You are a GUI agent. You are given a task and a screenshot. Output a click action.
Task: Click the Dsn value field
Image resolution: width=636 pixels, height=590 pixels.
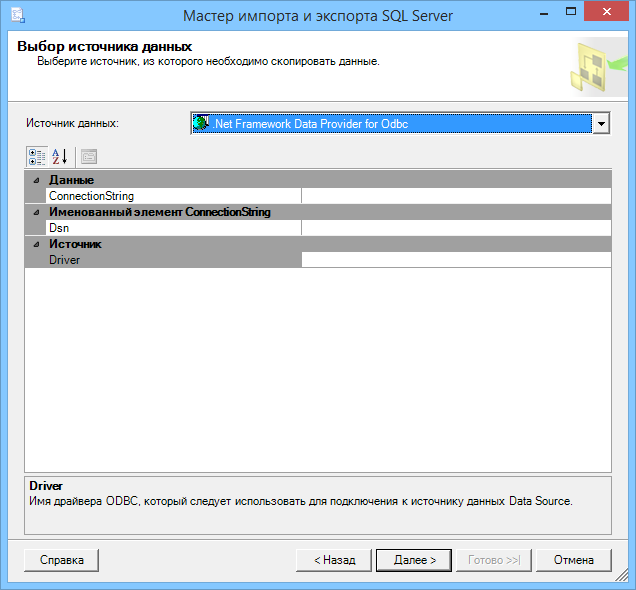pyautogui.click(x=456, y=228)
